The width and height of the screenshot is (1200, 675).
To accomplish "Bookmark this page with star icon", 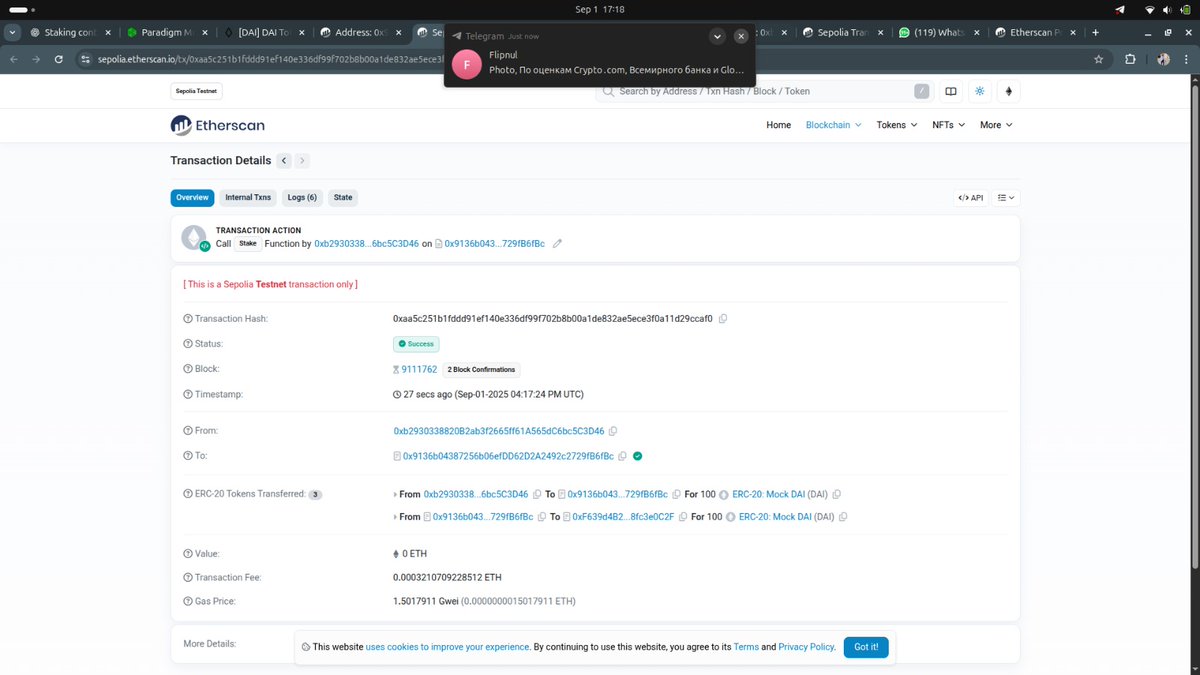I will 1099,59.
